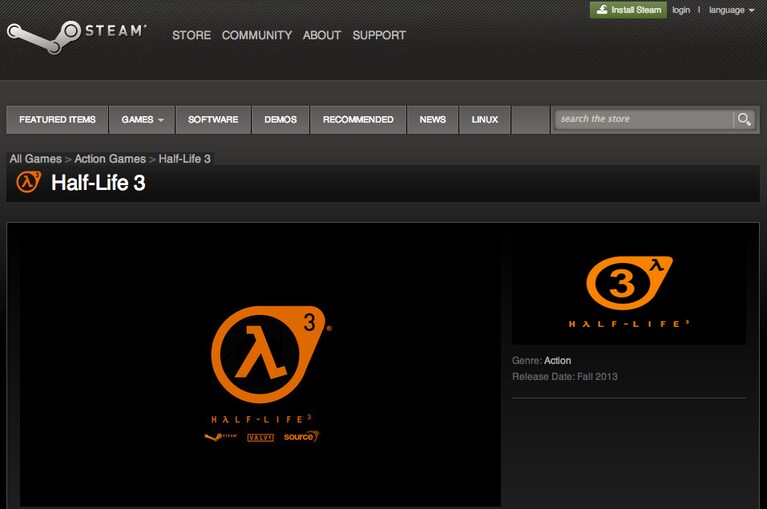
Task: Click the Half-Life 3 page title
Action: (x=98, y=183)
